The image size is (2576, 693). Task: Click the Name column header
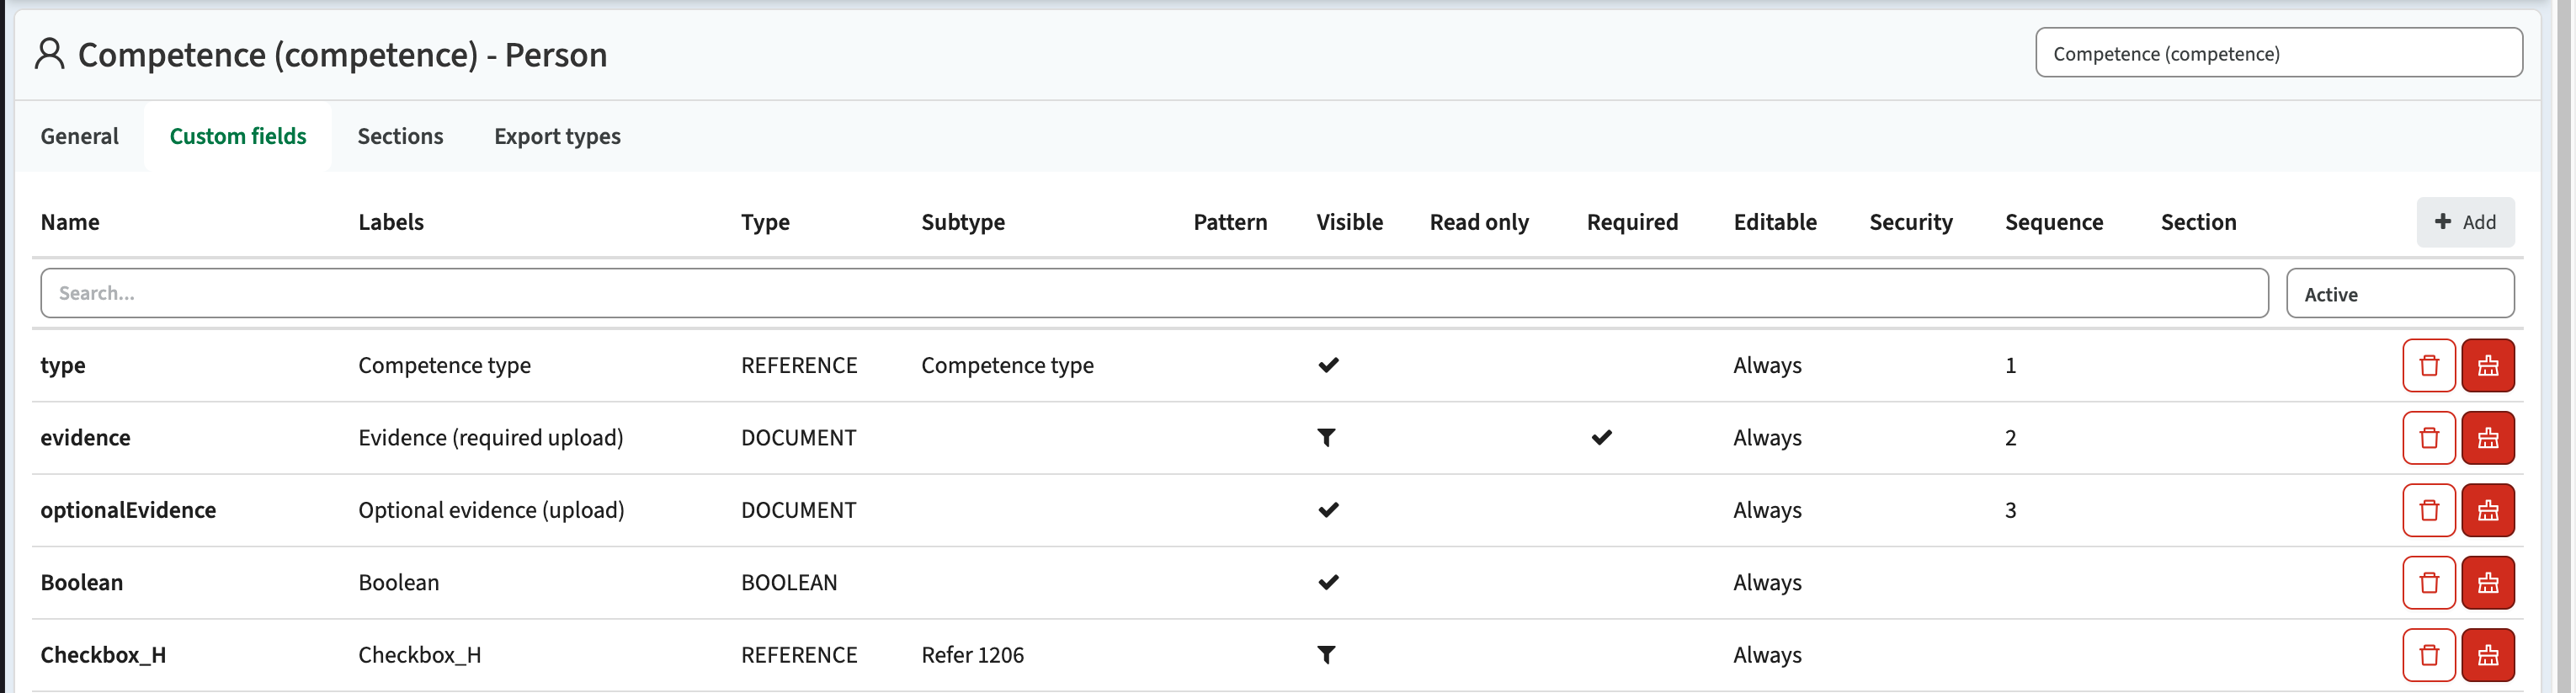70,222
